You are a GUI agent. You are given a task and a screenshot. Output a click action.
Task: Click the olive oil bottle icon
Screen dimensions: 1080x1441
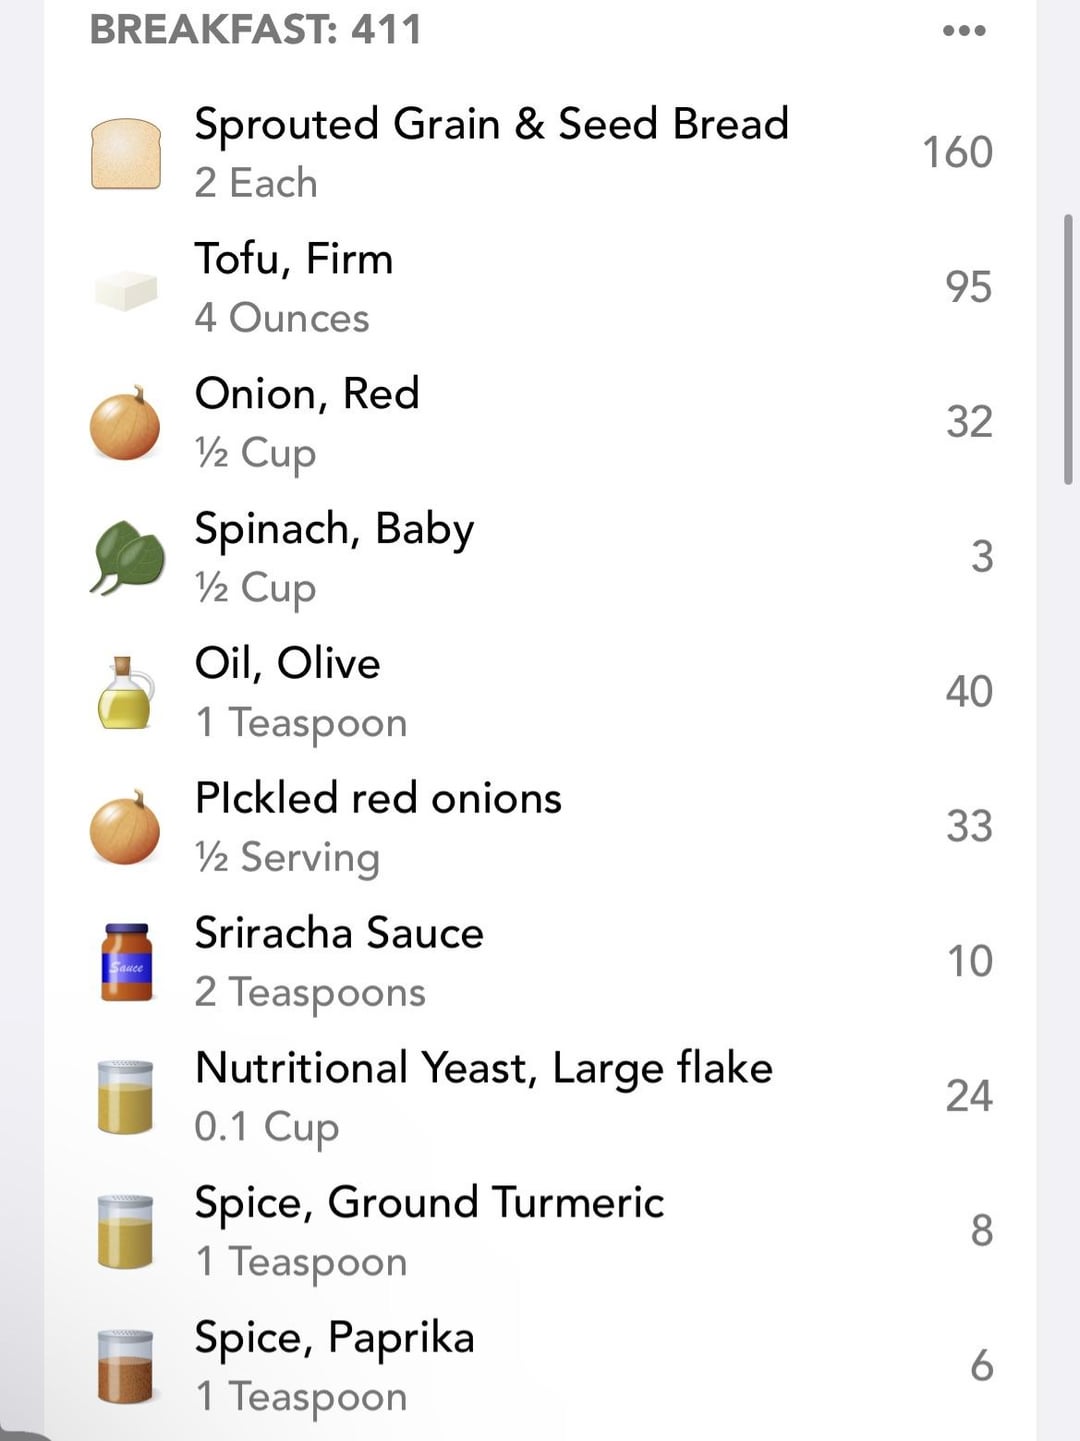point(125,693)
